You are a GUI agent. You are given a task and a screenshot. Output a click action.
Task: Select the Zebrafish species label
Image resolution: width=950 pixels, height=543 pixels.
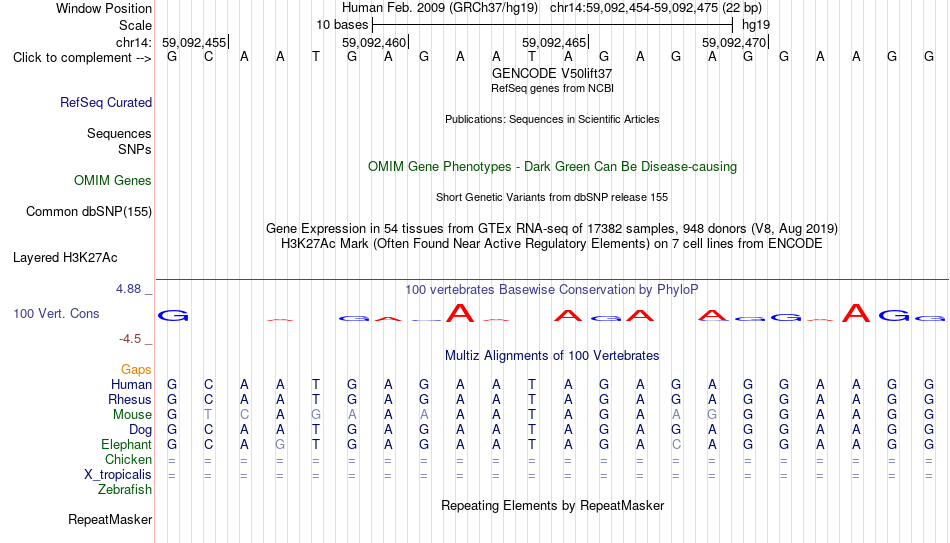click(x=125, y=489)
